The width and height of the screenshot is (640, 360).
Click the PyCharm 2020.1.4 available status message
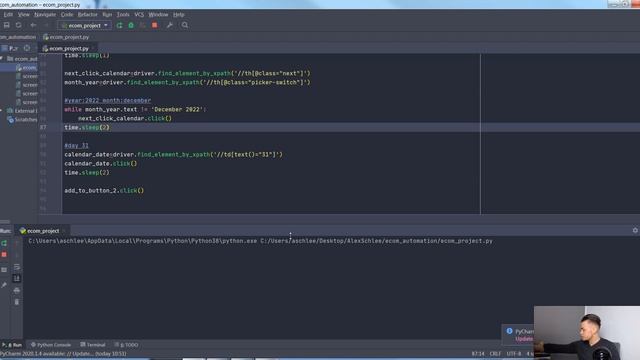[63, 354]
